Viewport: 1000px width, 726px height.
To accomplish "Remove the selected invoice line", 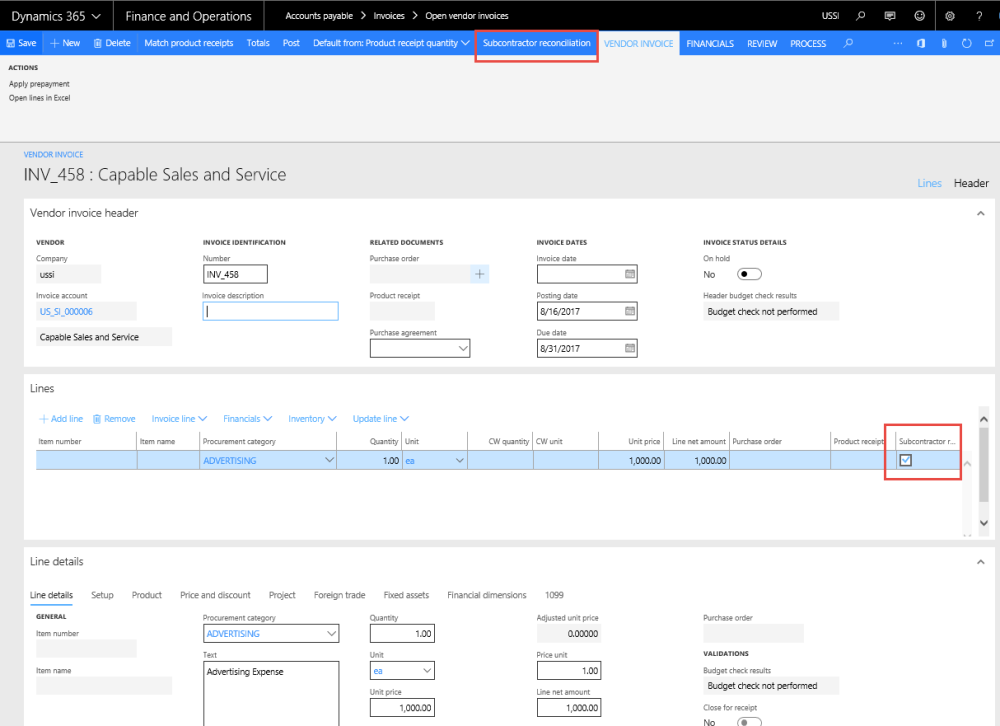I will 114,419.
